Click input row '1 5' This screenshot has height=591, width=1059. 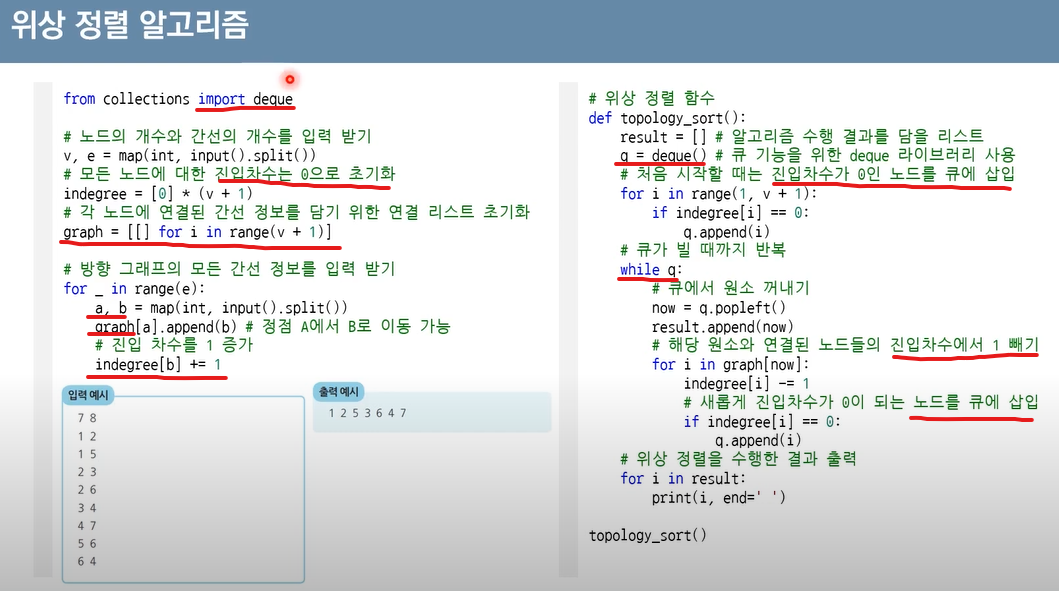pyautogui.click(x=86, y=454)
